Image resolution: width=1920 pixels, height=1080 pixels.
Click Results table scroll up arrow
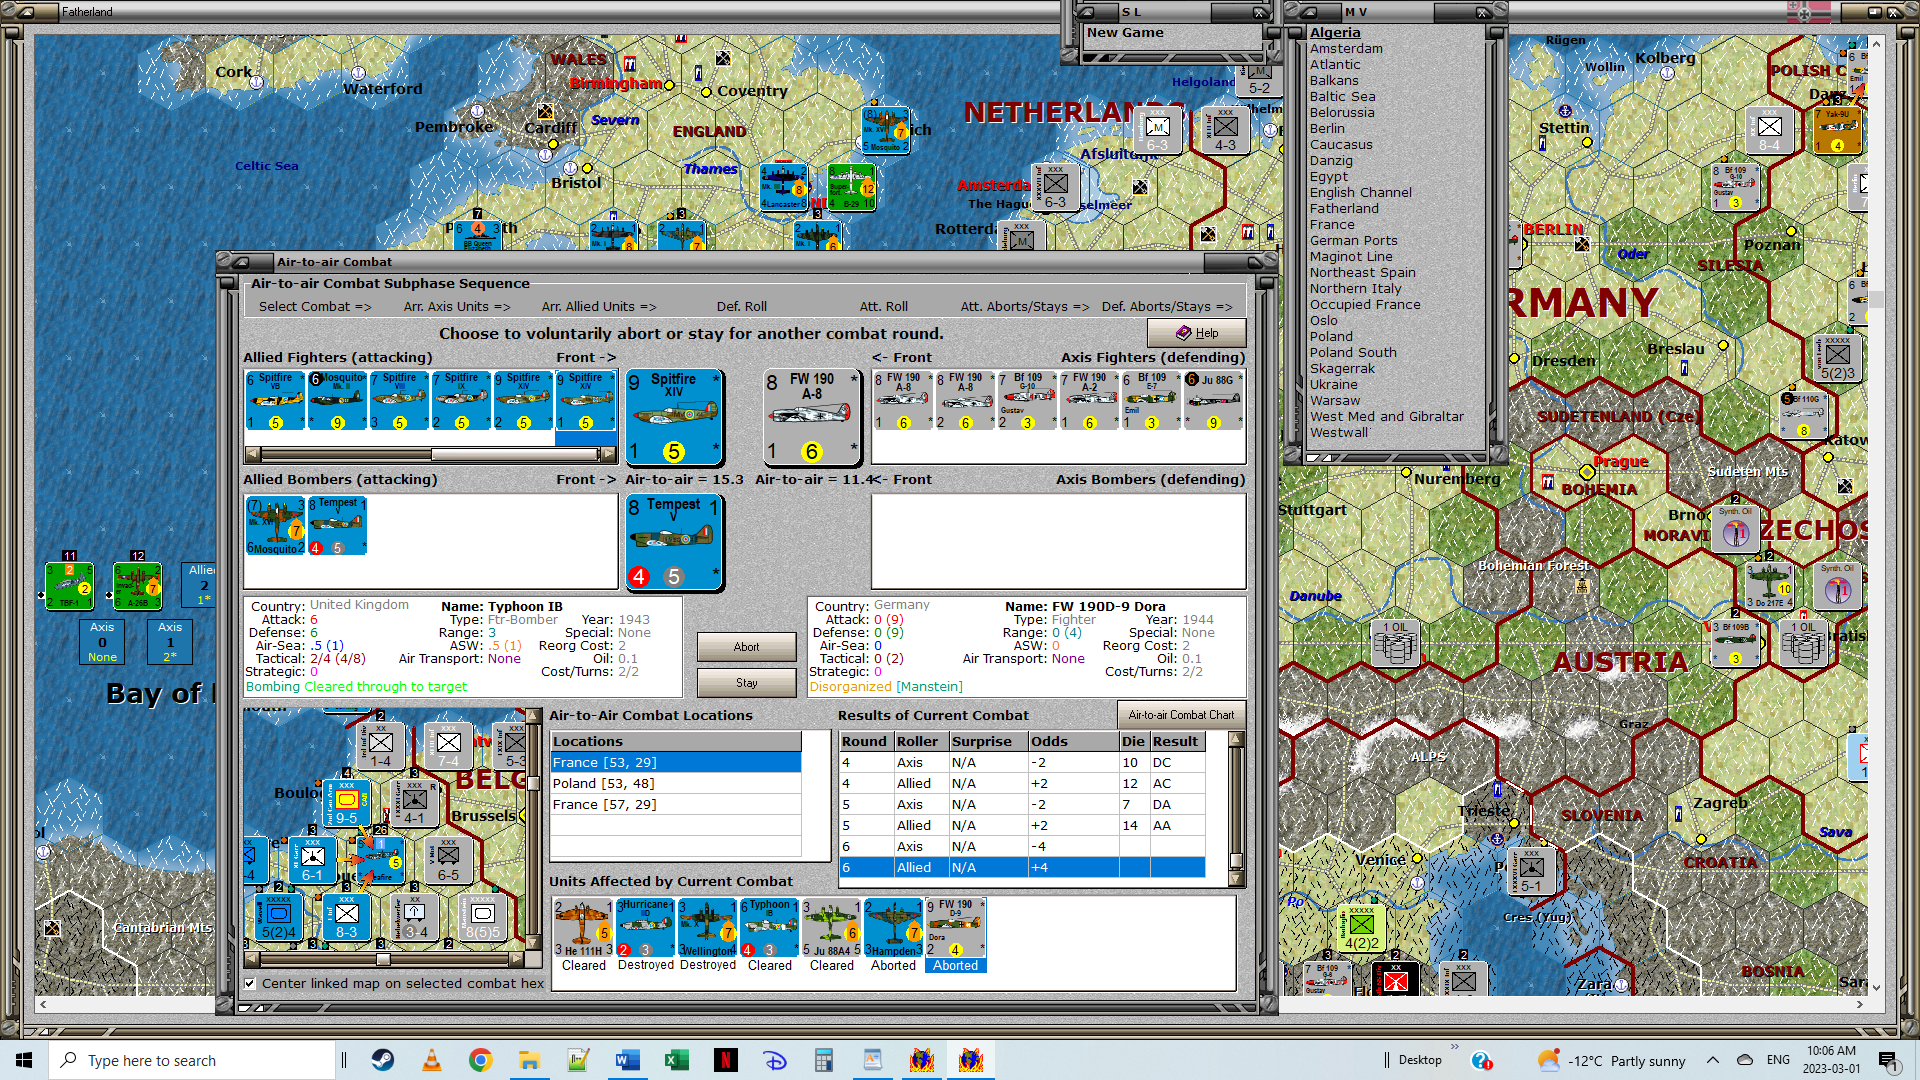pos(1237,740)
